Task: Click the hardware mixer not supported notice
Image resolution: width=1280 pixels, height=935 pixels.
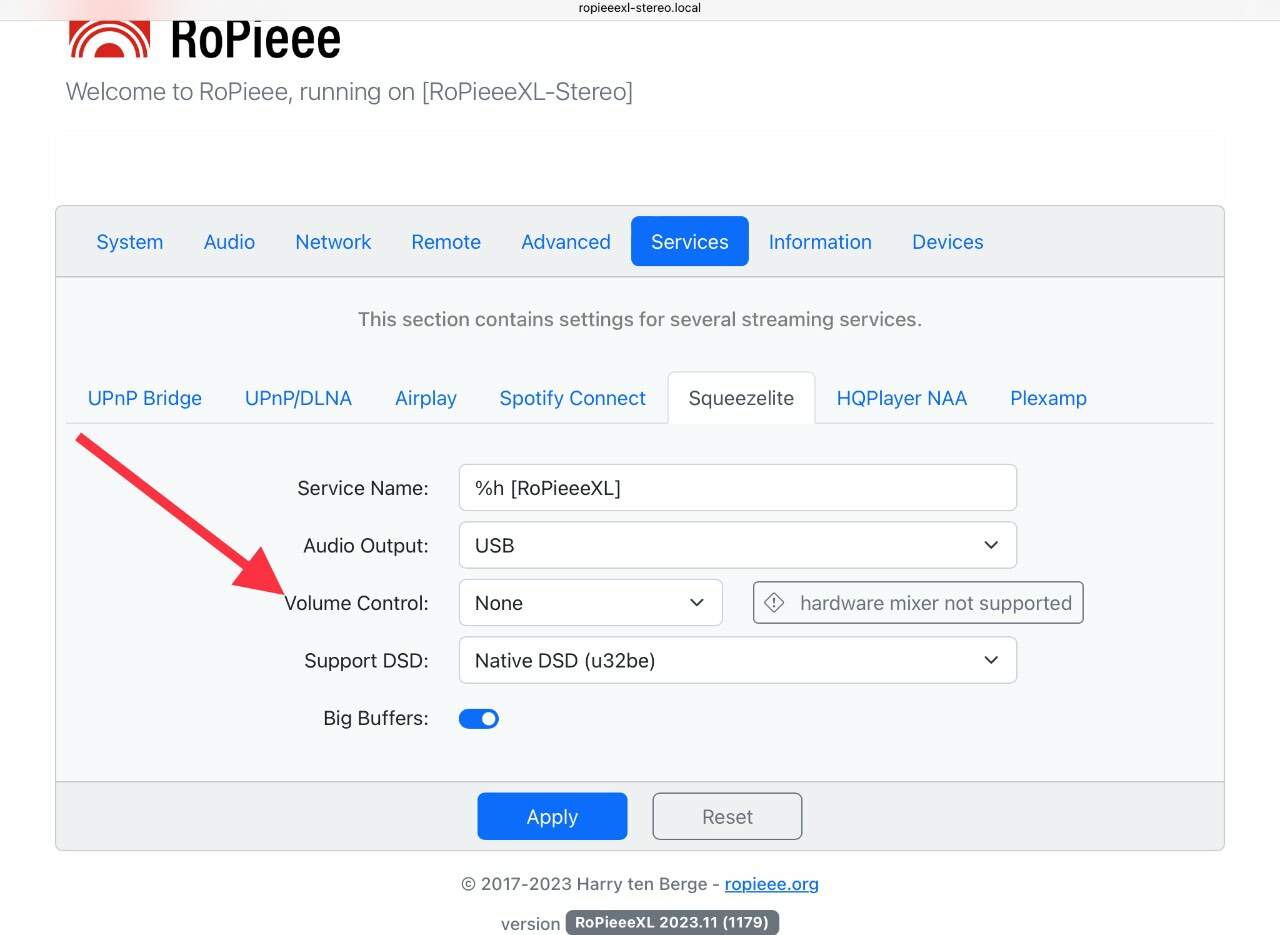Action: point(918,603)
